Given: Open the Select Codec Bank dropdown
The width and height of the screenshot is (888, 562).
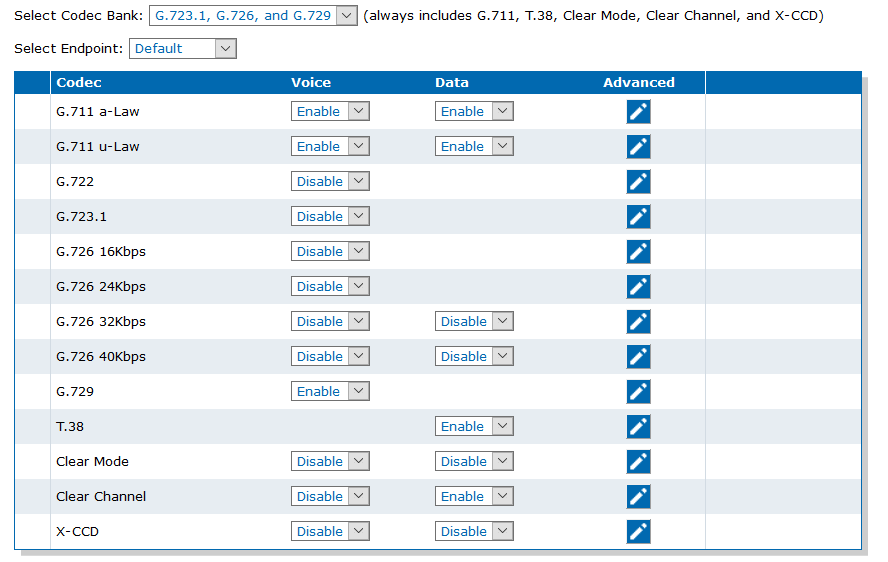Looking at the screenshot, I should pyautogui.click(x=253, y=15).
